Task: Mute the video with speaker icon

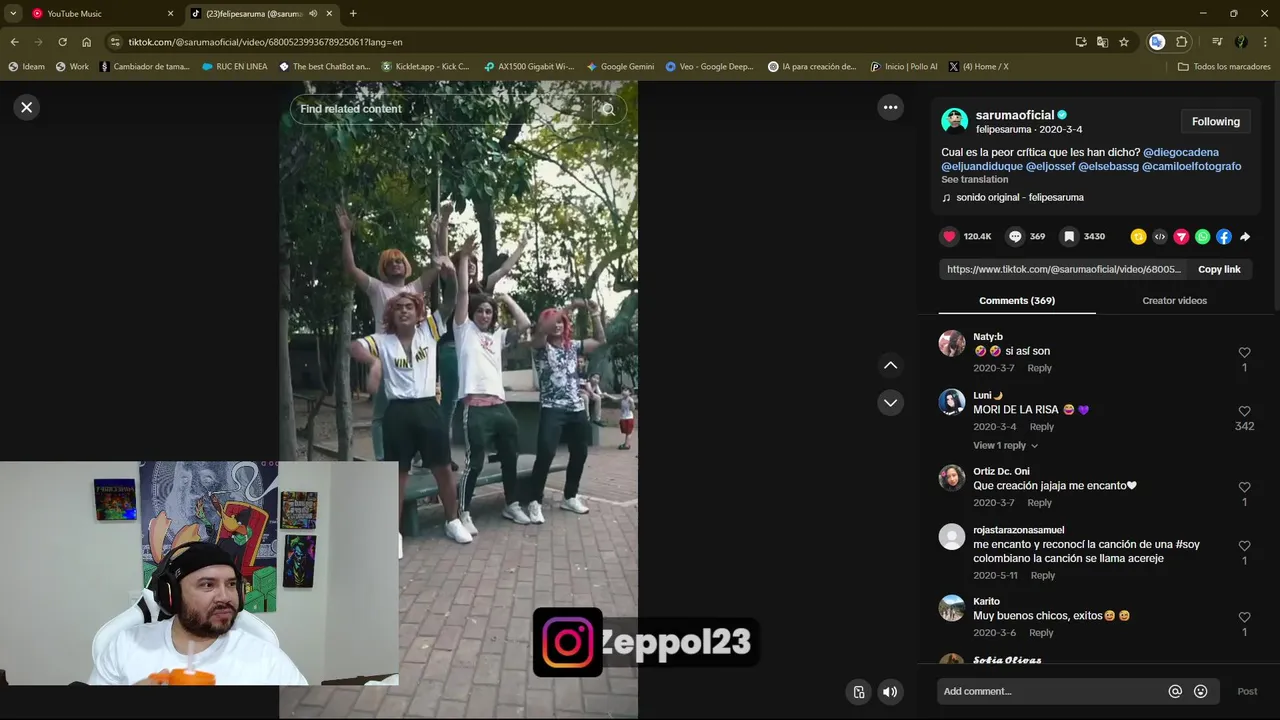Action: coord(889,691)
